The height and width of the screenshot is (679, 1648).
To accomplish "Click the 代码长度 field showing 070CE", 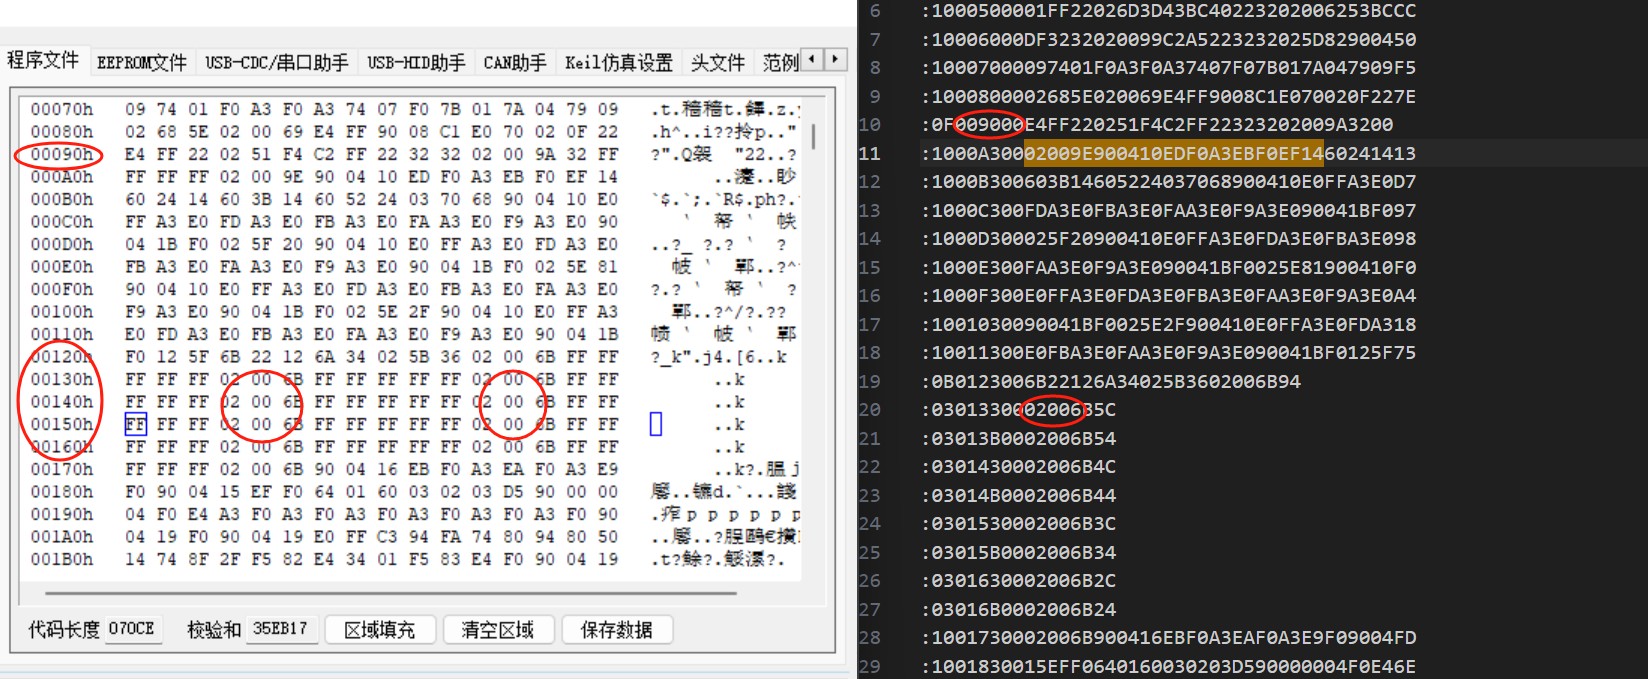I will click(x=132, y=629).
